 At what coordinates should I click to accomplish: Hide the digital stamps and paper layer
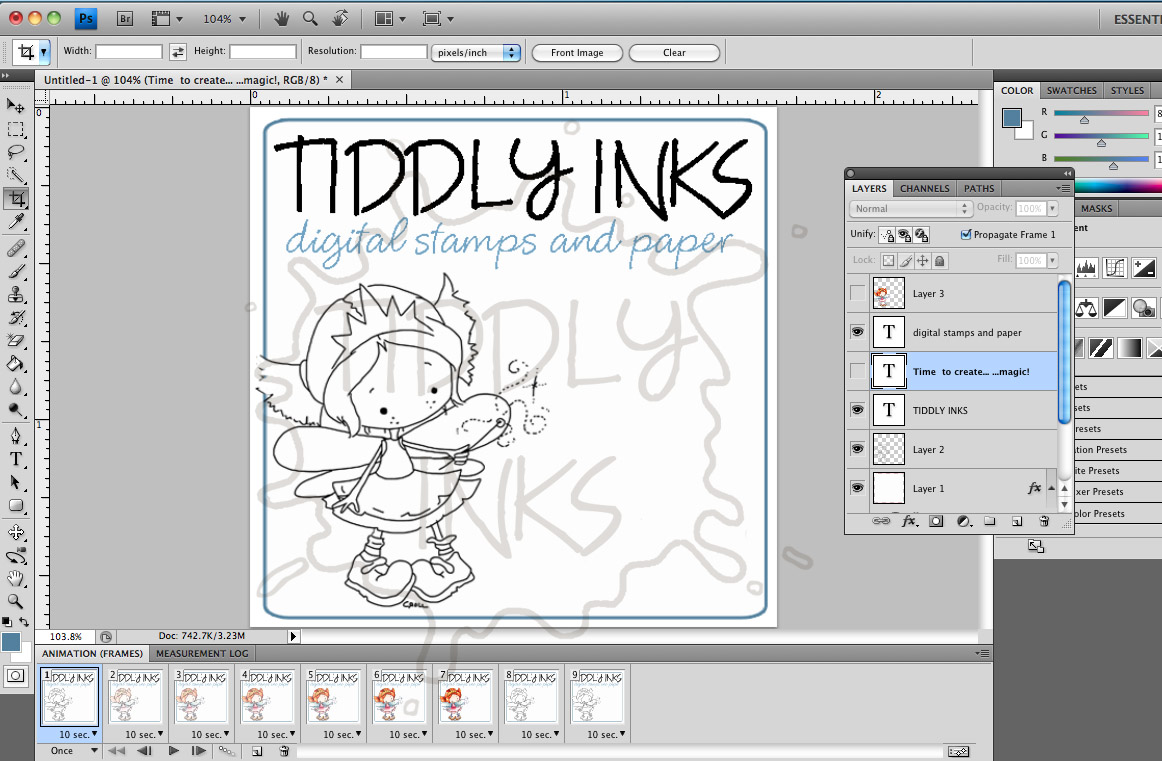tap(857, 332)
